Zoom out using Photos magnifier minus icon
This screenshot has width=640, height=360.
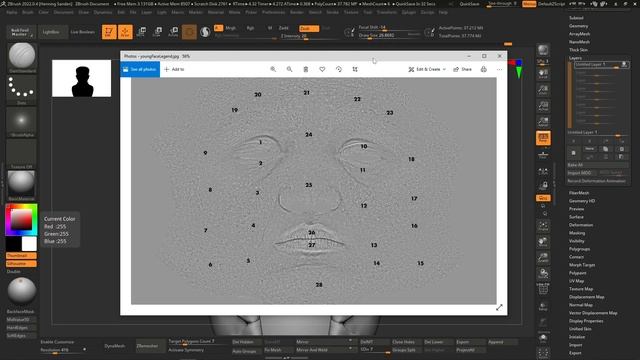pyautogui.click(x=289, y=69)
